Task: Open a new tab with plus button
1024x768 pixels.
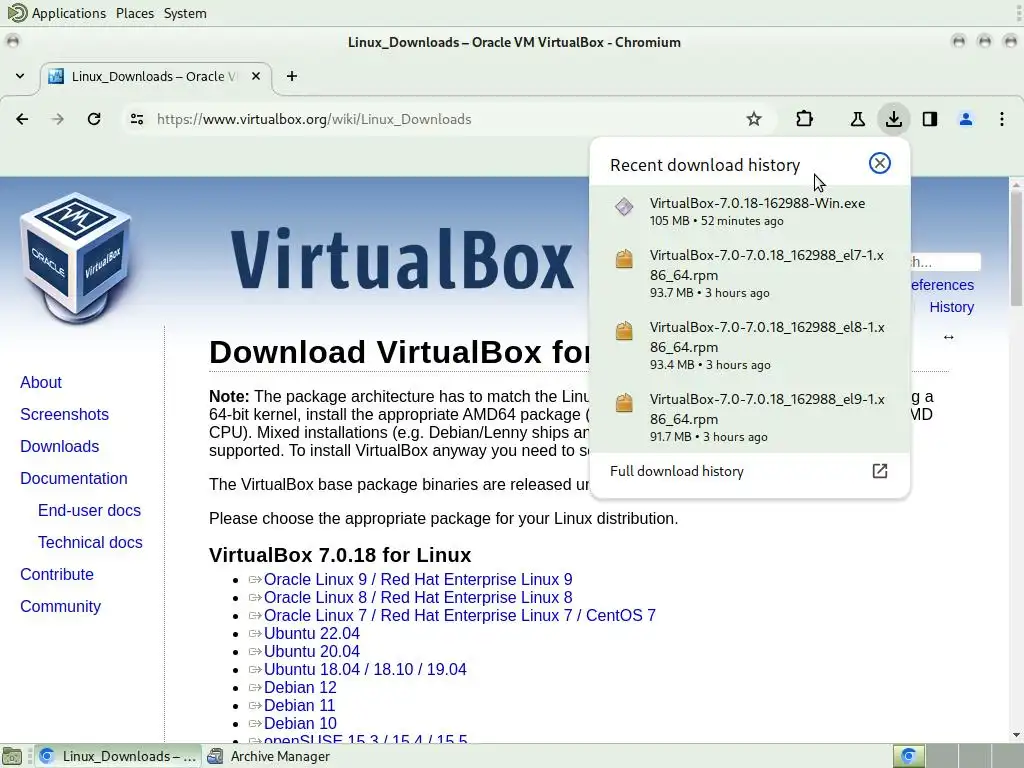Action: point(292,76)
